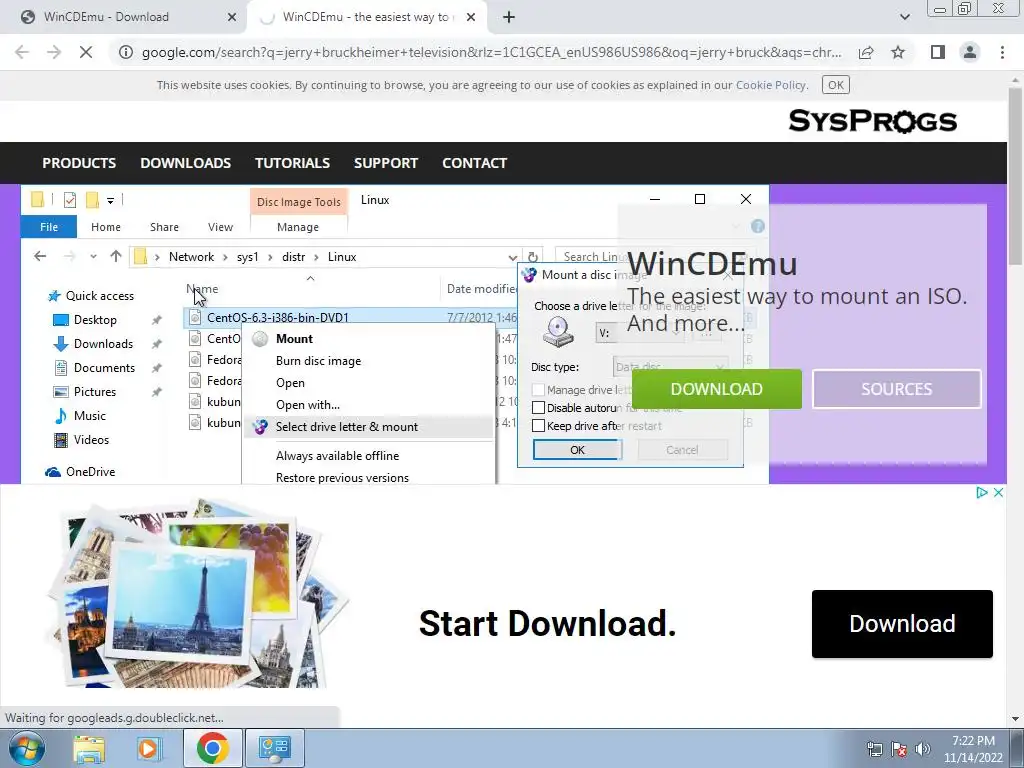The width and height of the screenshot is (1024, 768).
Task: Open the Chrome side panel
Action: (x=938, y=52)
